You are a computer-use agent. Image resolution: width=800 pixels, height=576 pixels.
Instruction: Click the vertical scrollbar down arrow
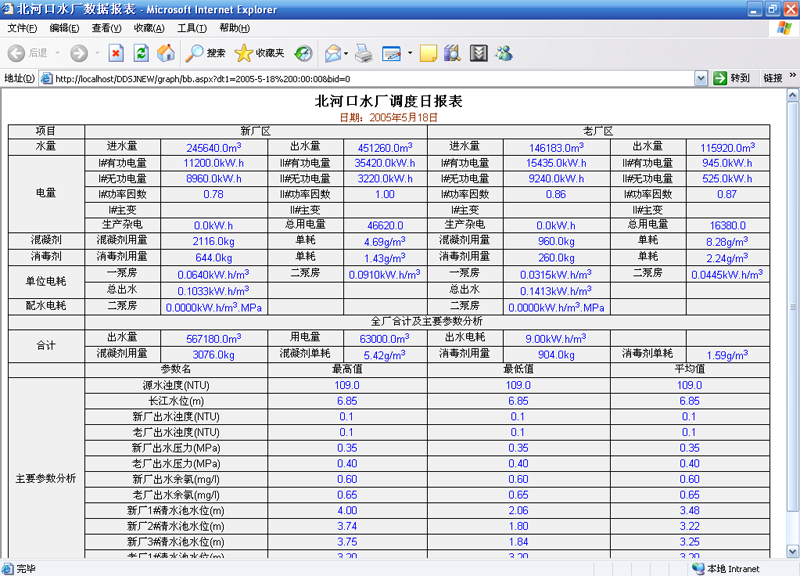pyautogui.click(x=792, y=552)
